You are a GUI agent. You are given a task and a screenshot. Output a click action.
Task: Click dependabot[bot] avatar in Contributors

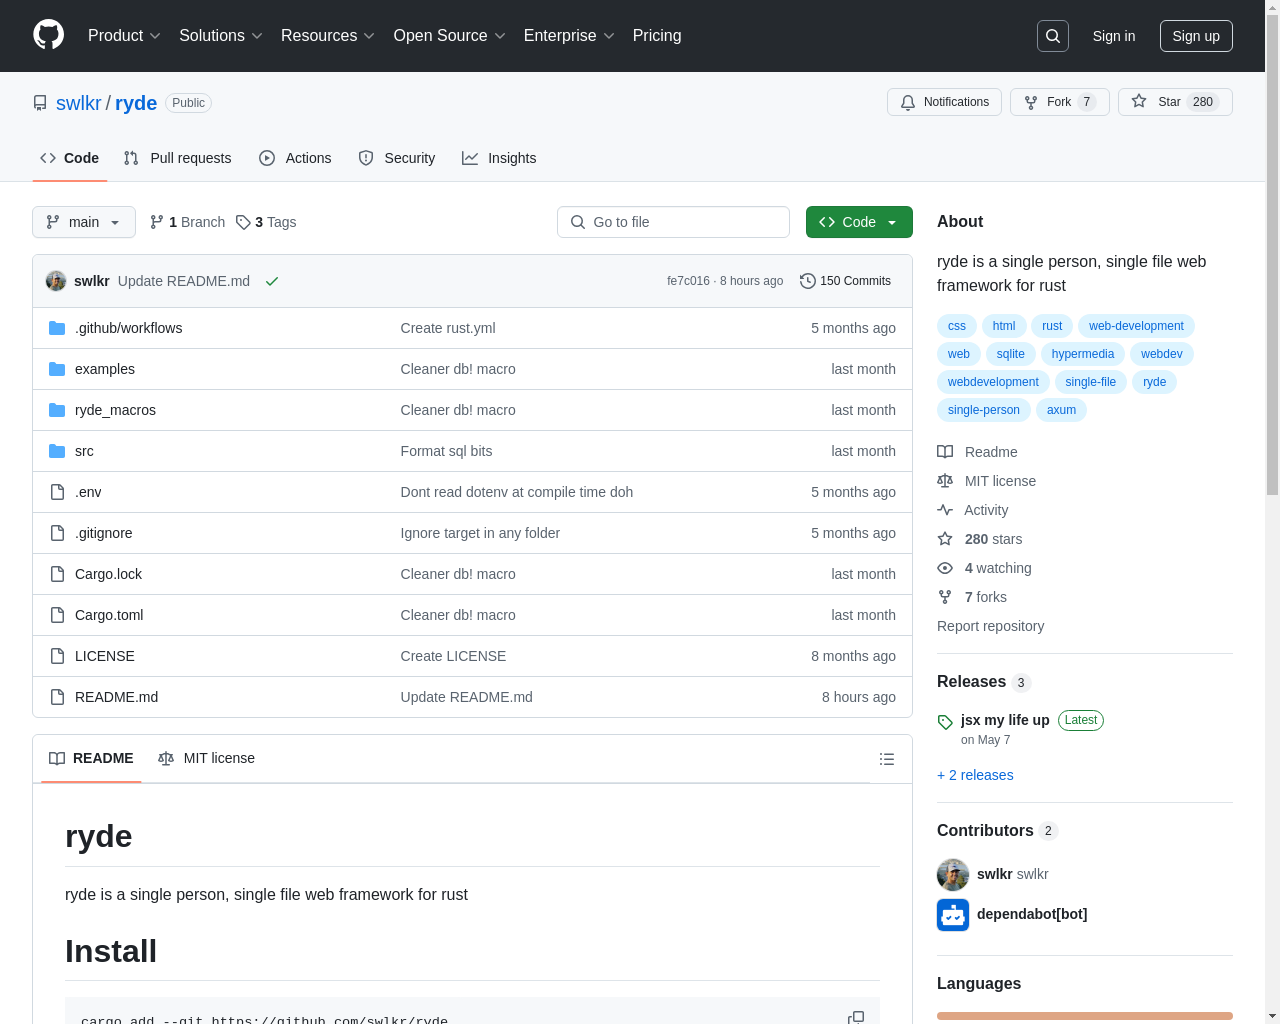[x=953, y=915]
